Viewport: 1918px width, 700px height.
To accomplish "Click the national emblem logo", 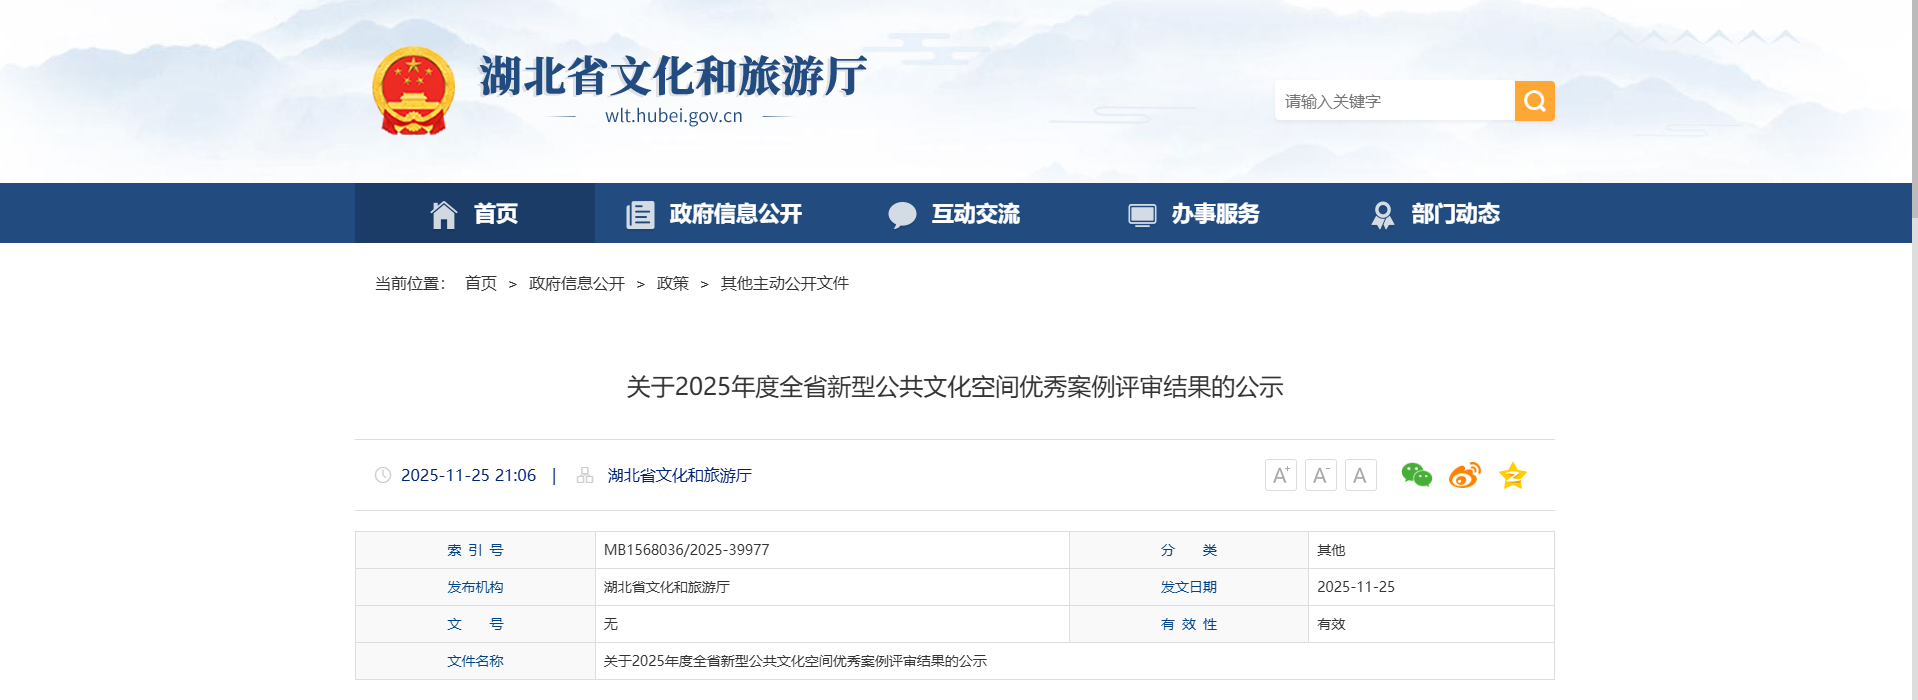I will pyautogui.click(x=413, y=91).
